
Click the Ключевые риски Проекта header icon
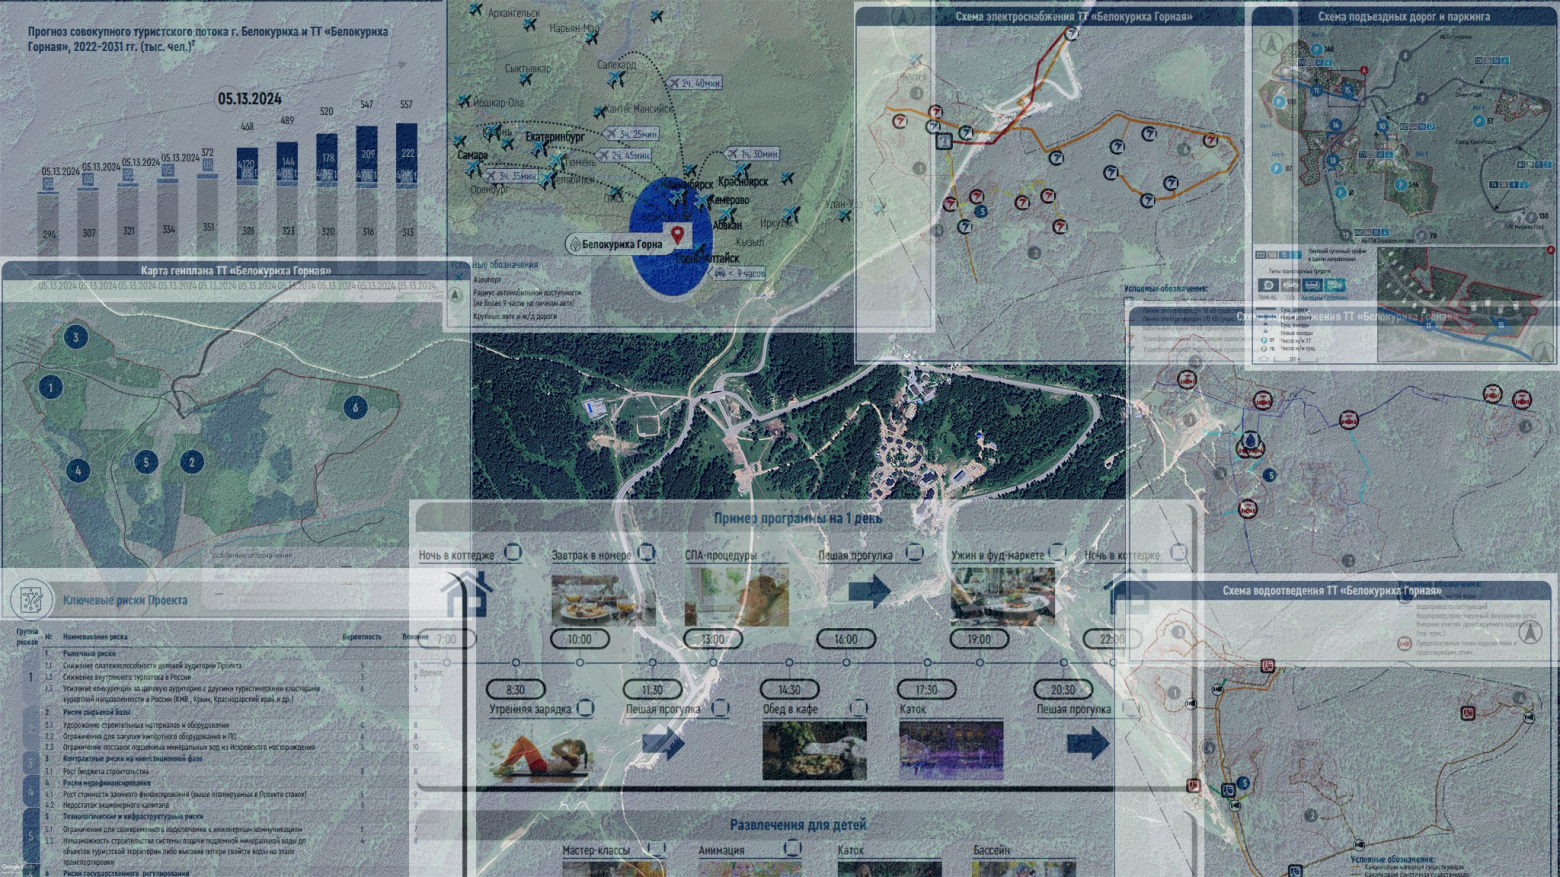tap(31, 600)
